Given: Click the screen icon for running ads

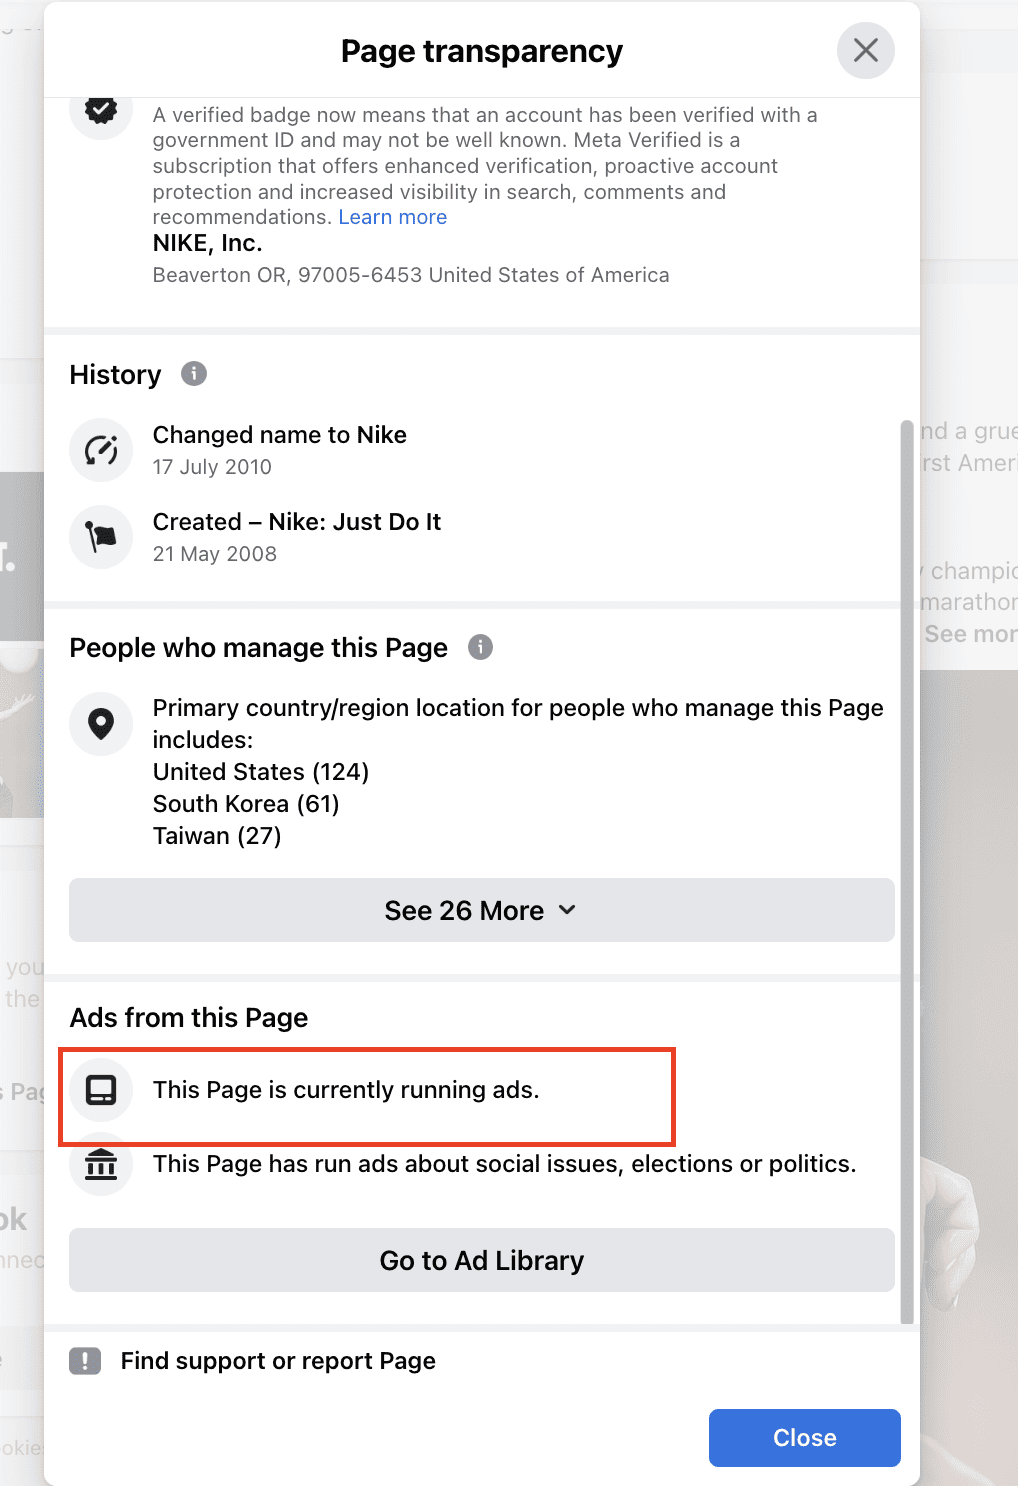Looking at the screenshot, I should [101, 1090].
